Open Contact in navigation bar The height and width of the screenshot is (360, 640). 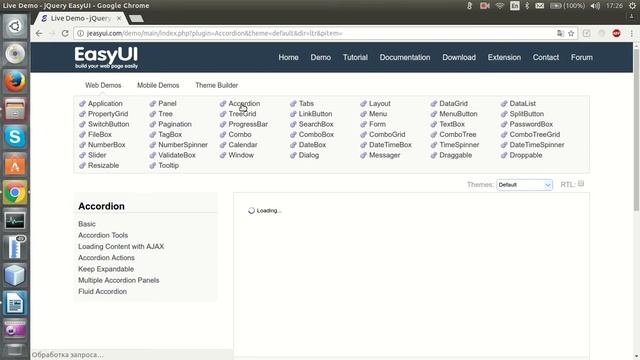546,58
